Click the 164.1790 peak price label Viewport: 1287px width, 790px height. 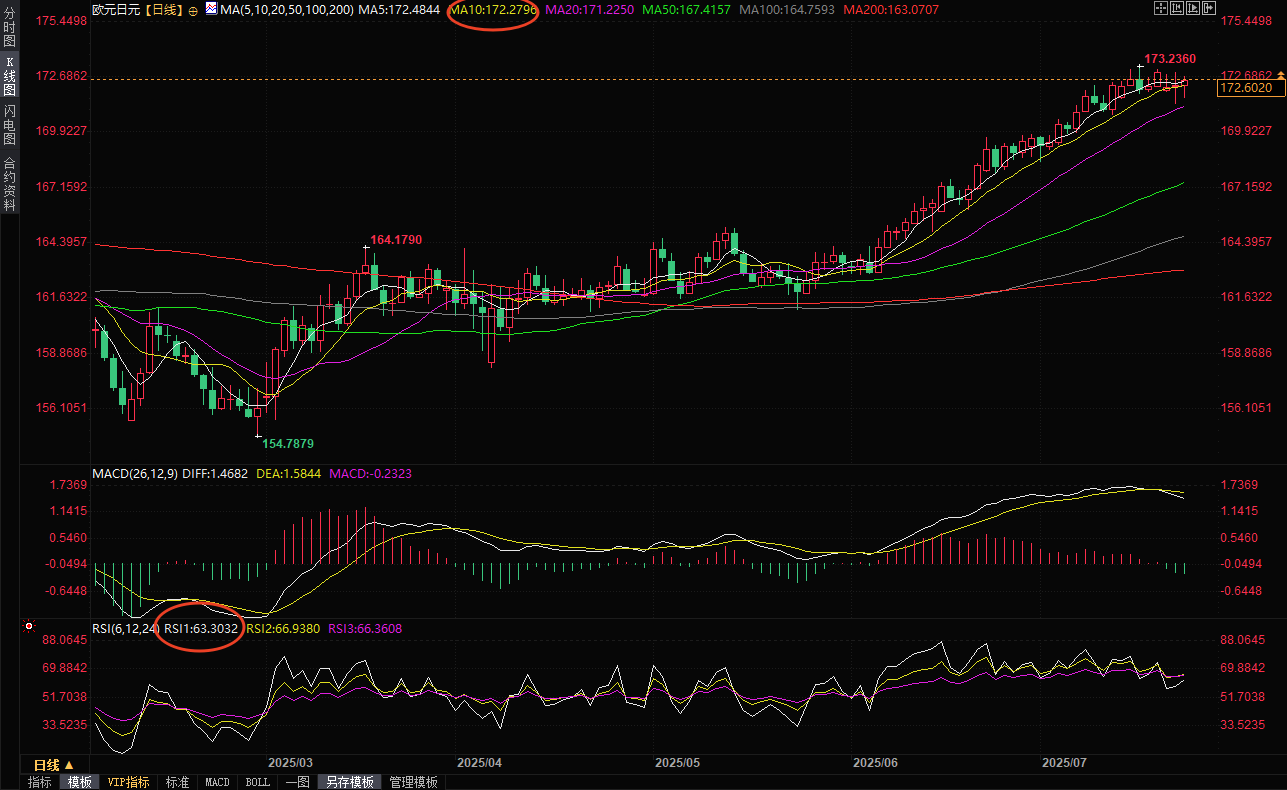(396, 240)
